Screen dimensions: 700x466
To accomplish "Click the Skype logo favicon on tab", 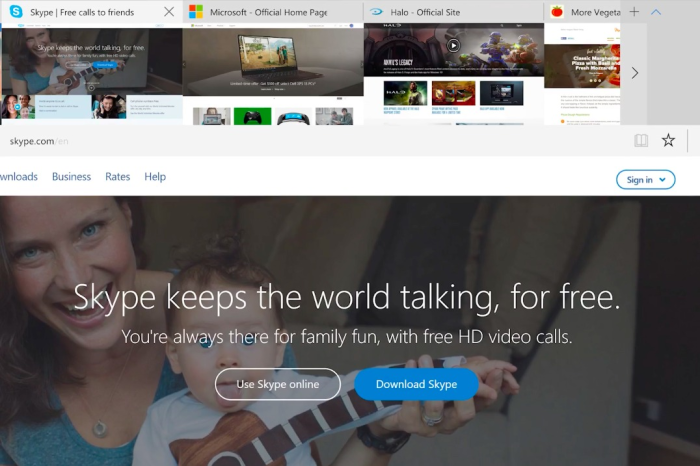I will tap(16, 12).
